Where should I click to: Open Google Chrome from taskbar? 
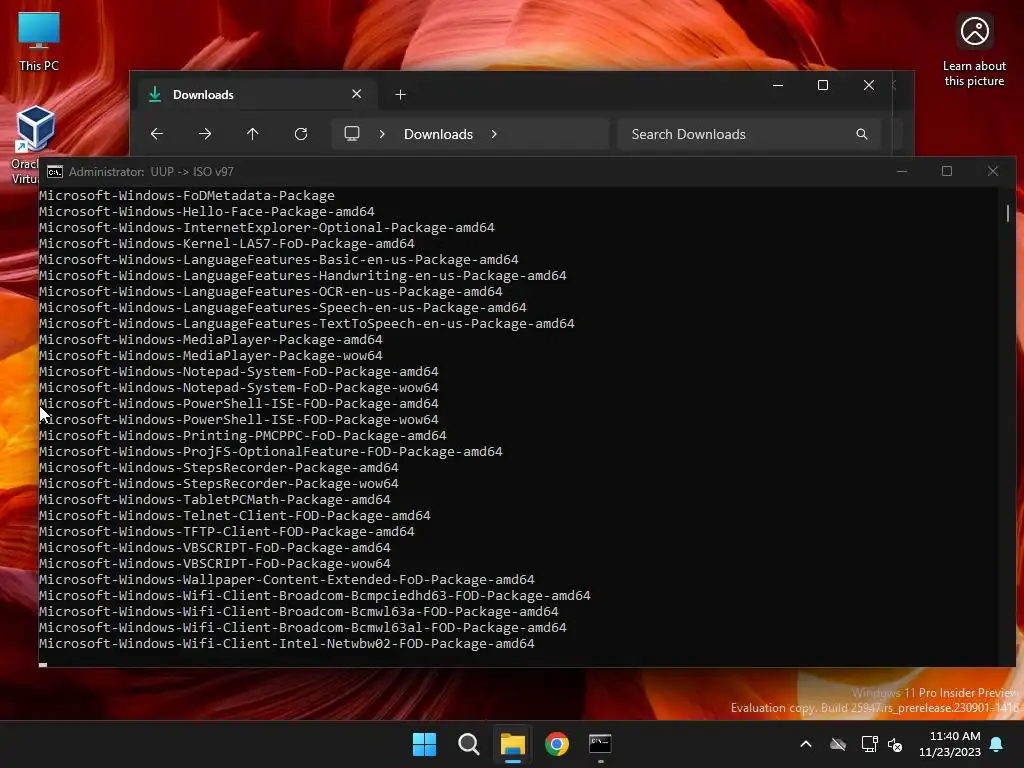tap(556, 744)
